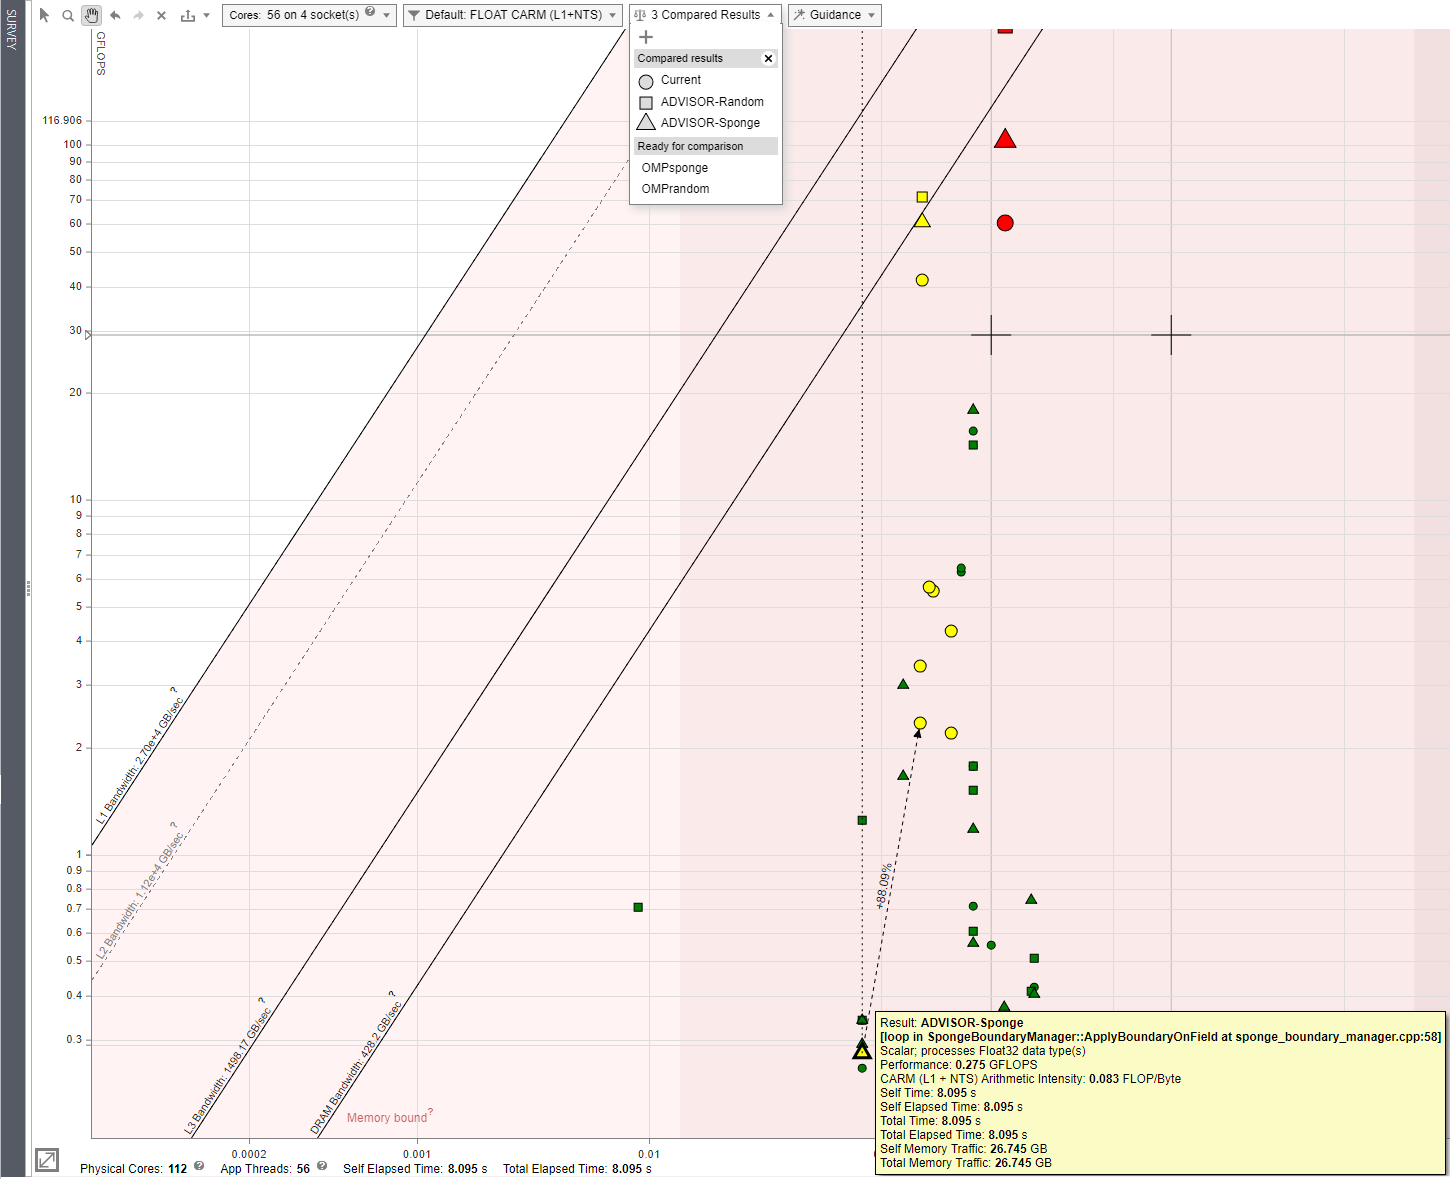
Task: Open the Default: FLOAT CARM (L1+NTS) filter dropdown
Action: pyautogui.click(x=513, y=15)
